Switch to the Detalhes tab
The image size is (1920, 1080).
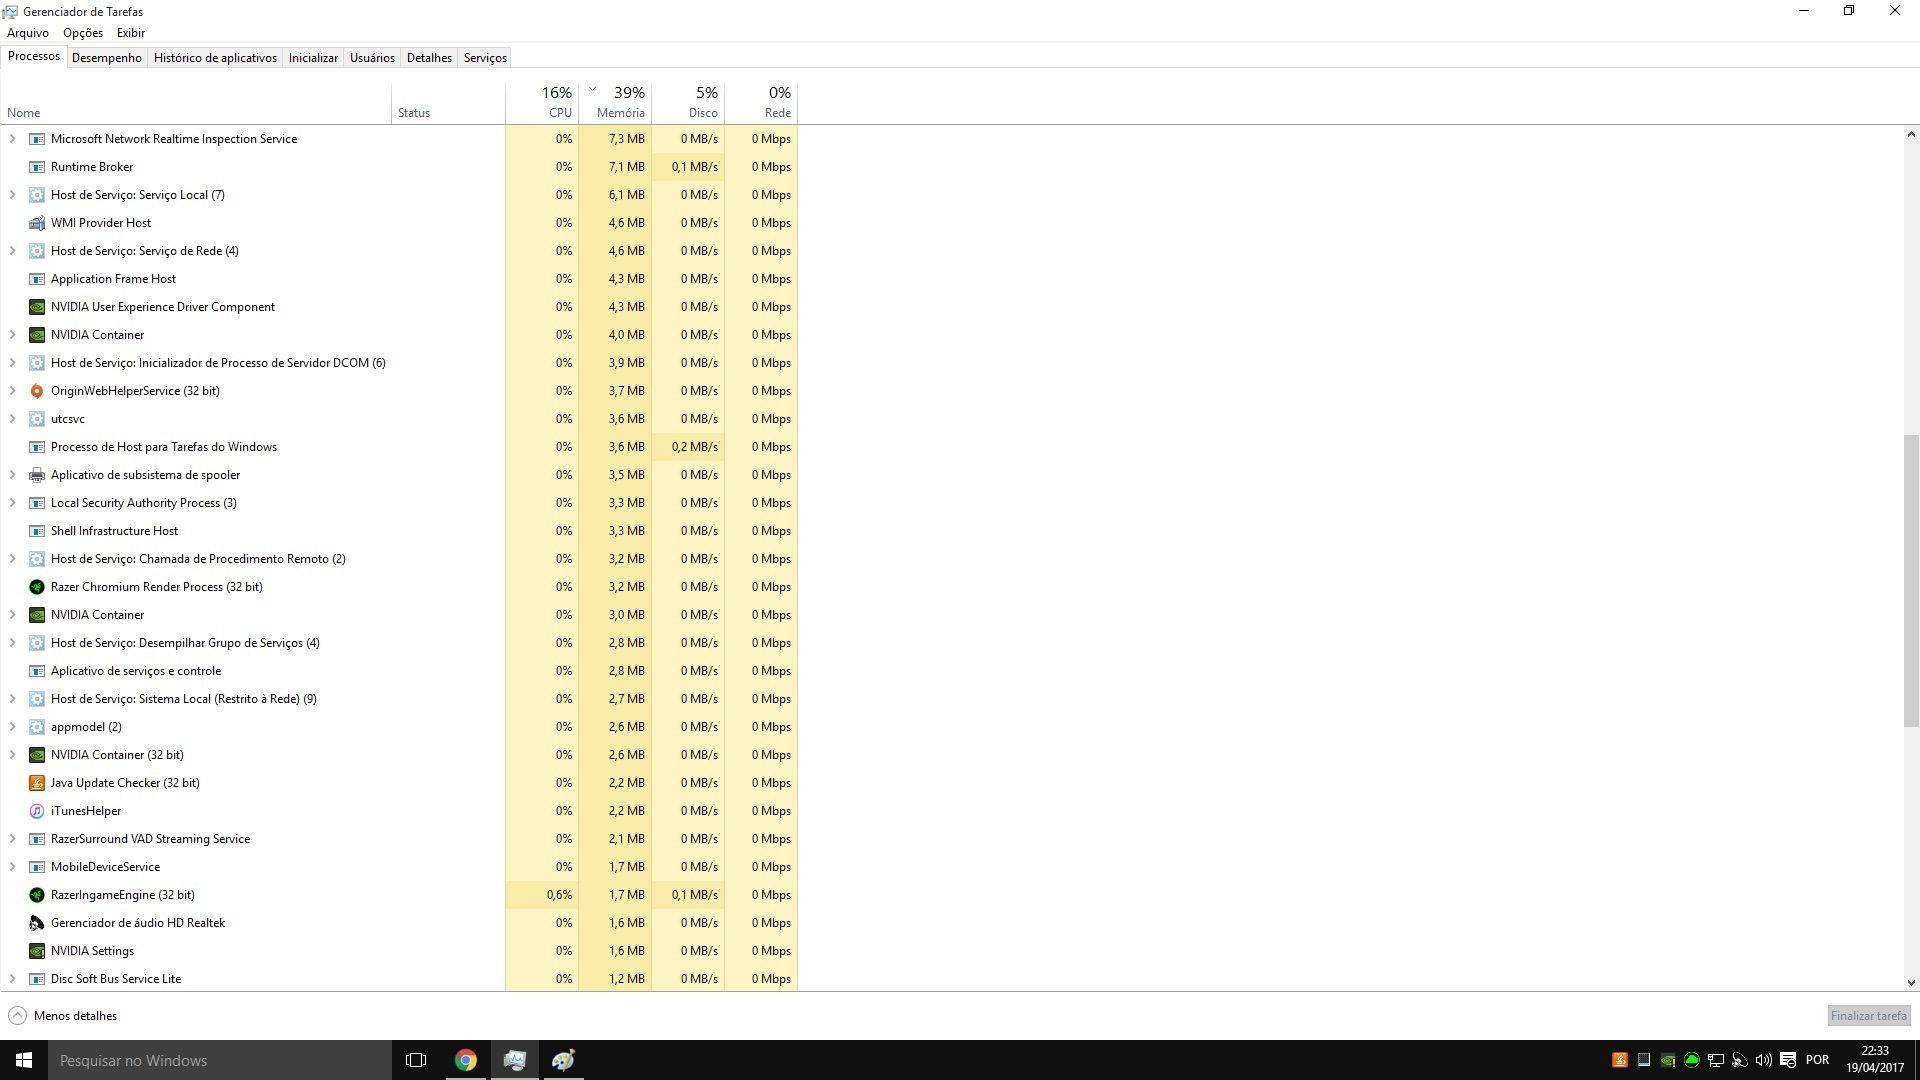(429, 58)
